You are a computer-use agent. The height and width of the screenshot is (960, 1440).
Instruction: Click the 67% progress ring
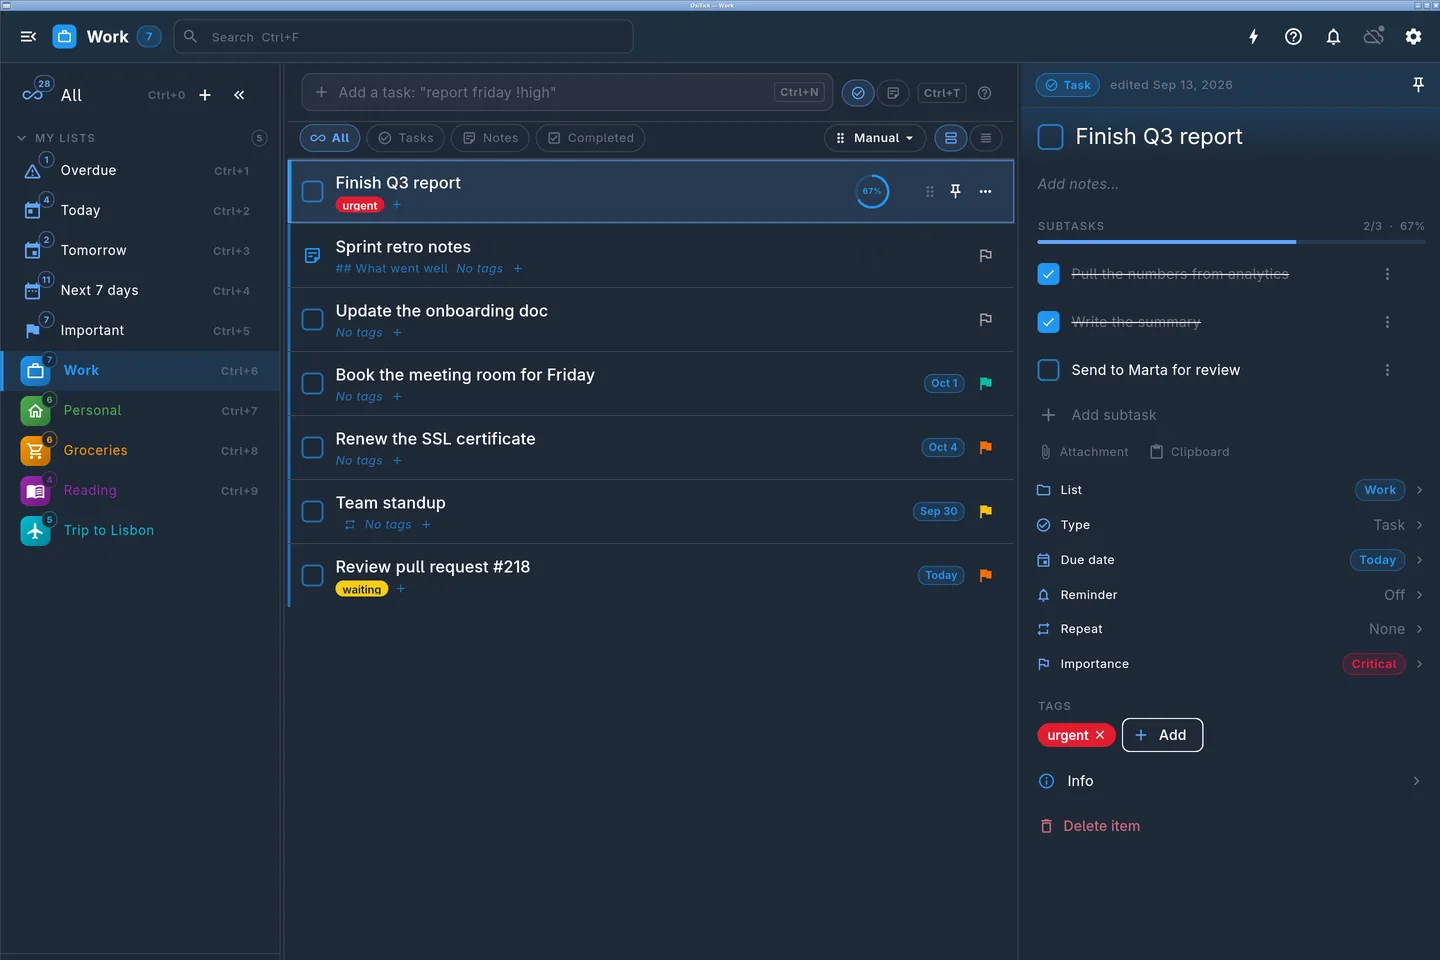872,191
